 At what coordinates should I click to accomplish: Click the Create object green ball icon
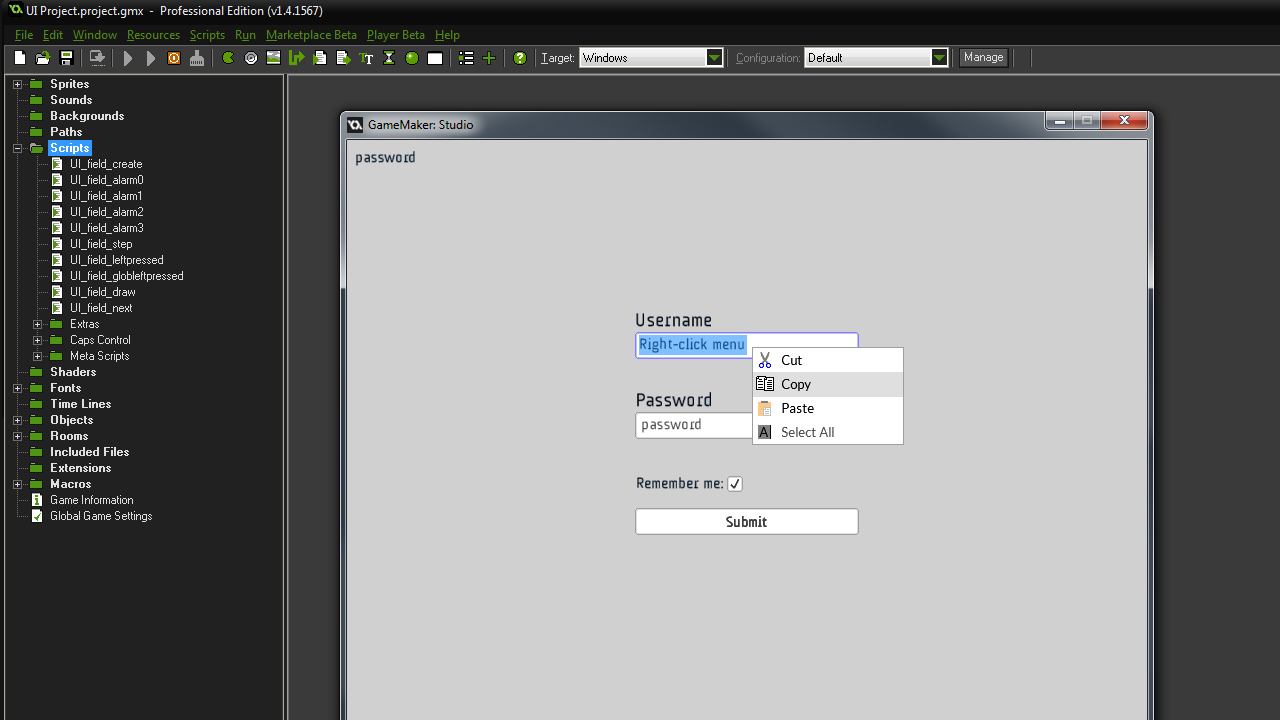click(412, 58)
